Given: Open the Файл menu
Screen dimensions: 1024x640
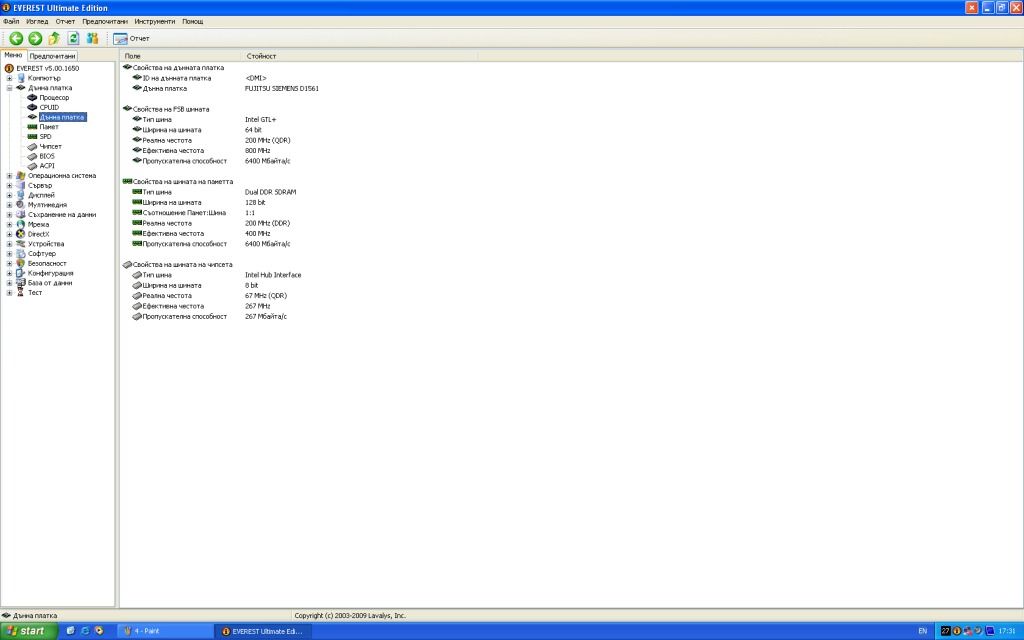Looking at the screenshot, I should pyautogui.click(x=11, y=22).
